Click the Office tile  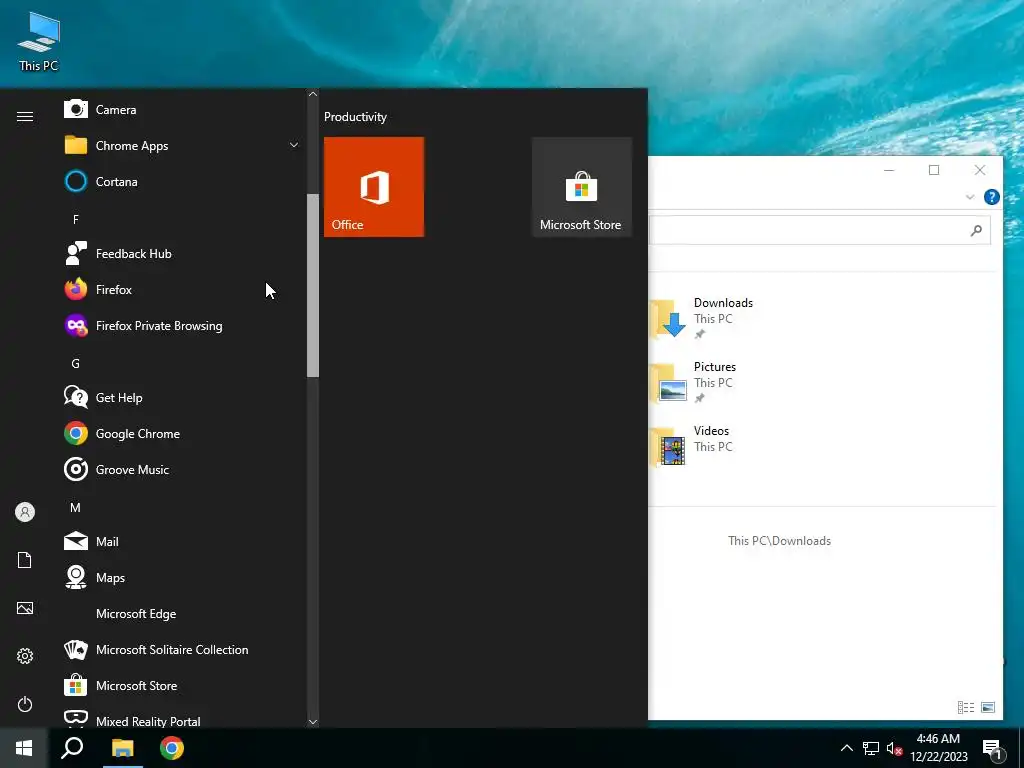pos(374,187)
